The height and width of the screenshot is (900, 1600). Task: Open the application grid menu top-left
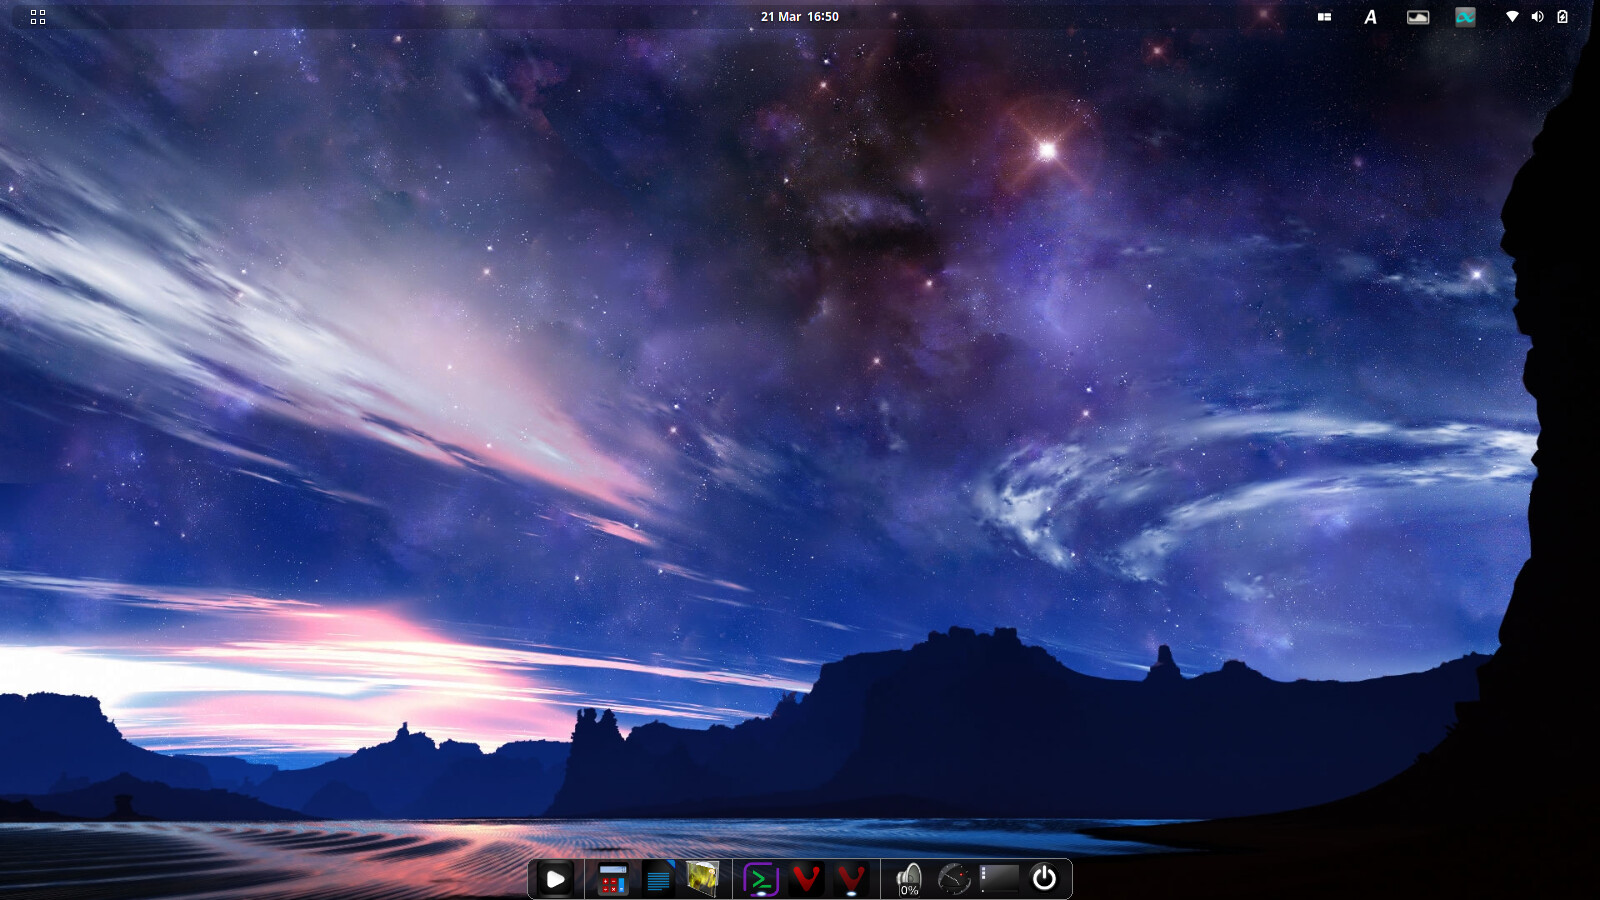pyautogui.click(x=37, y=16)
